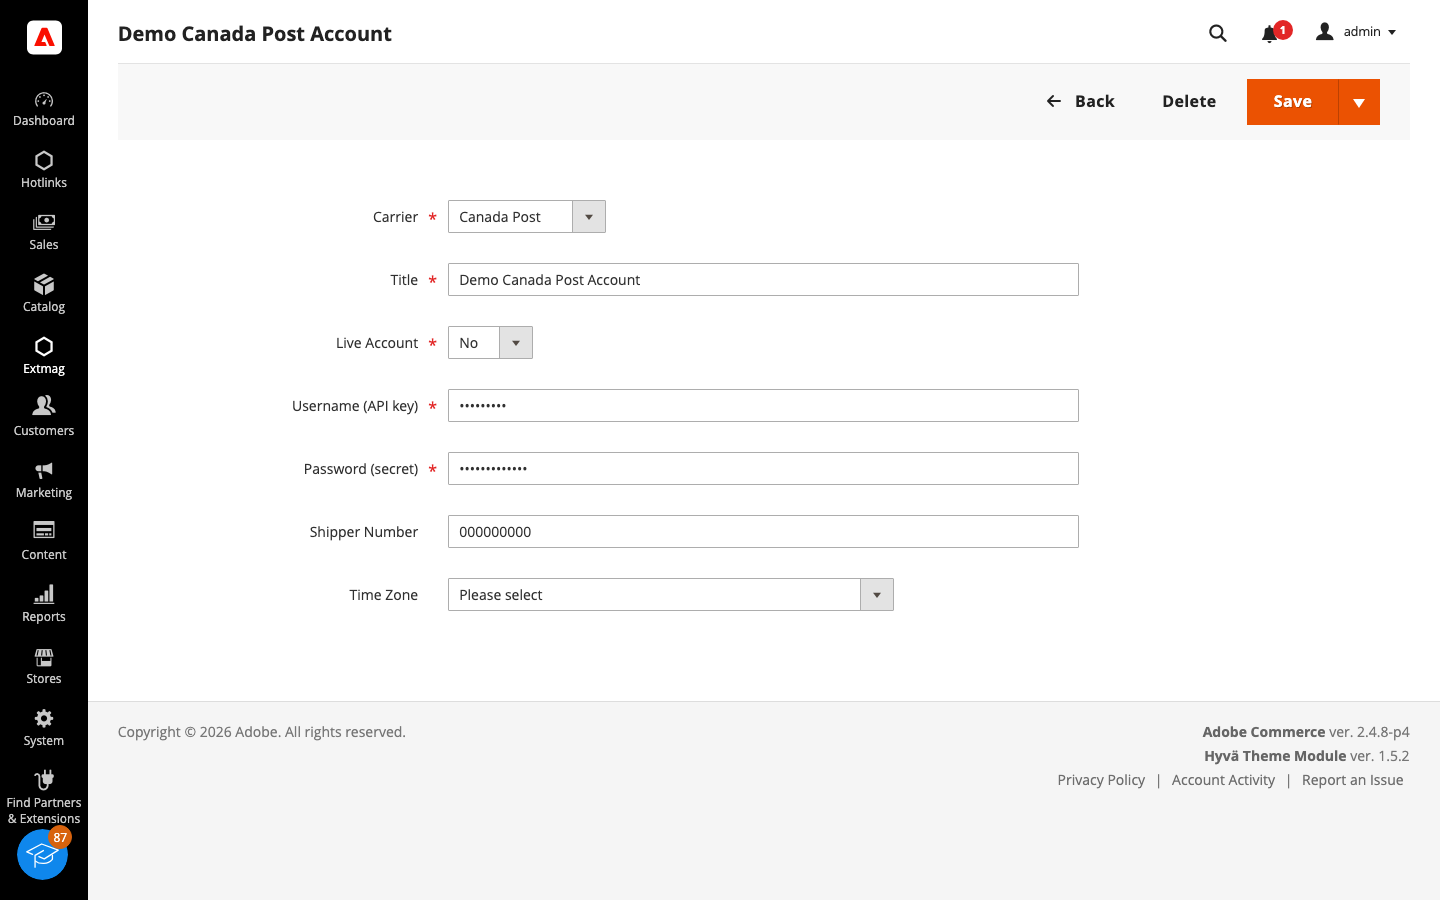Click the admin user avatar icon

tap(1325, 32)
